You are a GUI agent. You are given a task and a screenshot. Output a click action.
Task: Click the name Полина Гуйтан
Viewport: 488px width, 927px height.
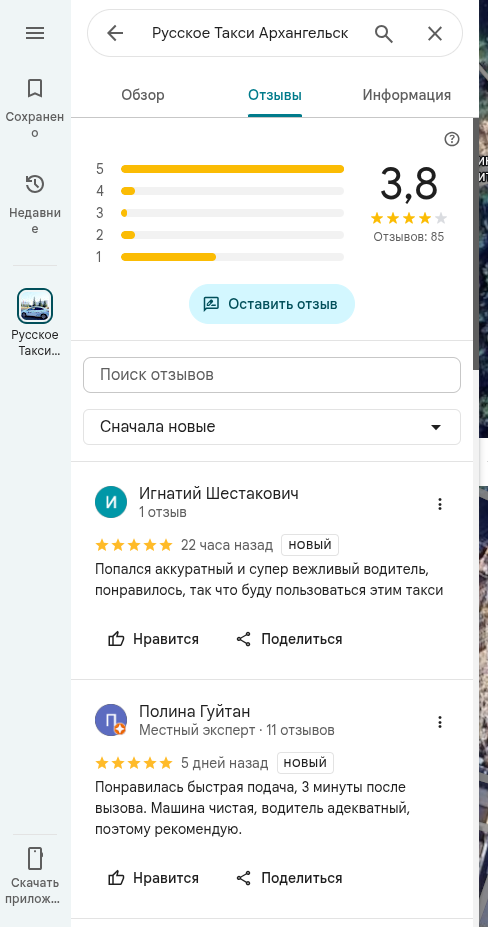195,711
